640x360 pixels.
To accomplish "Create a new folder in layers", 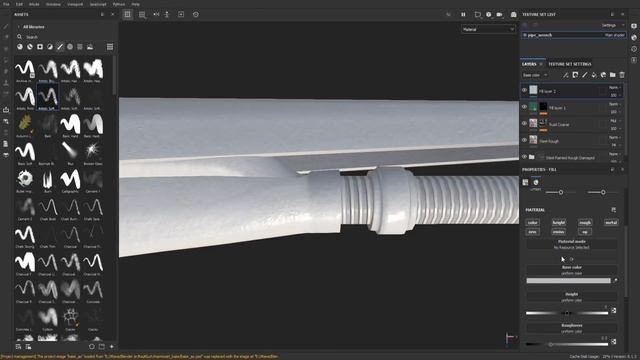I will click(613, 75).
